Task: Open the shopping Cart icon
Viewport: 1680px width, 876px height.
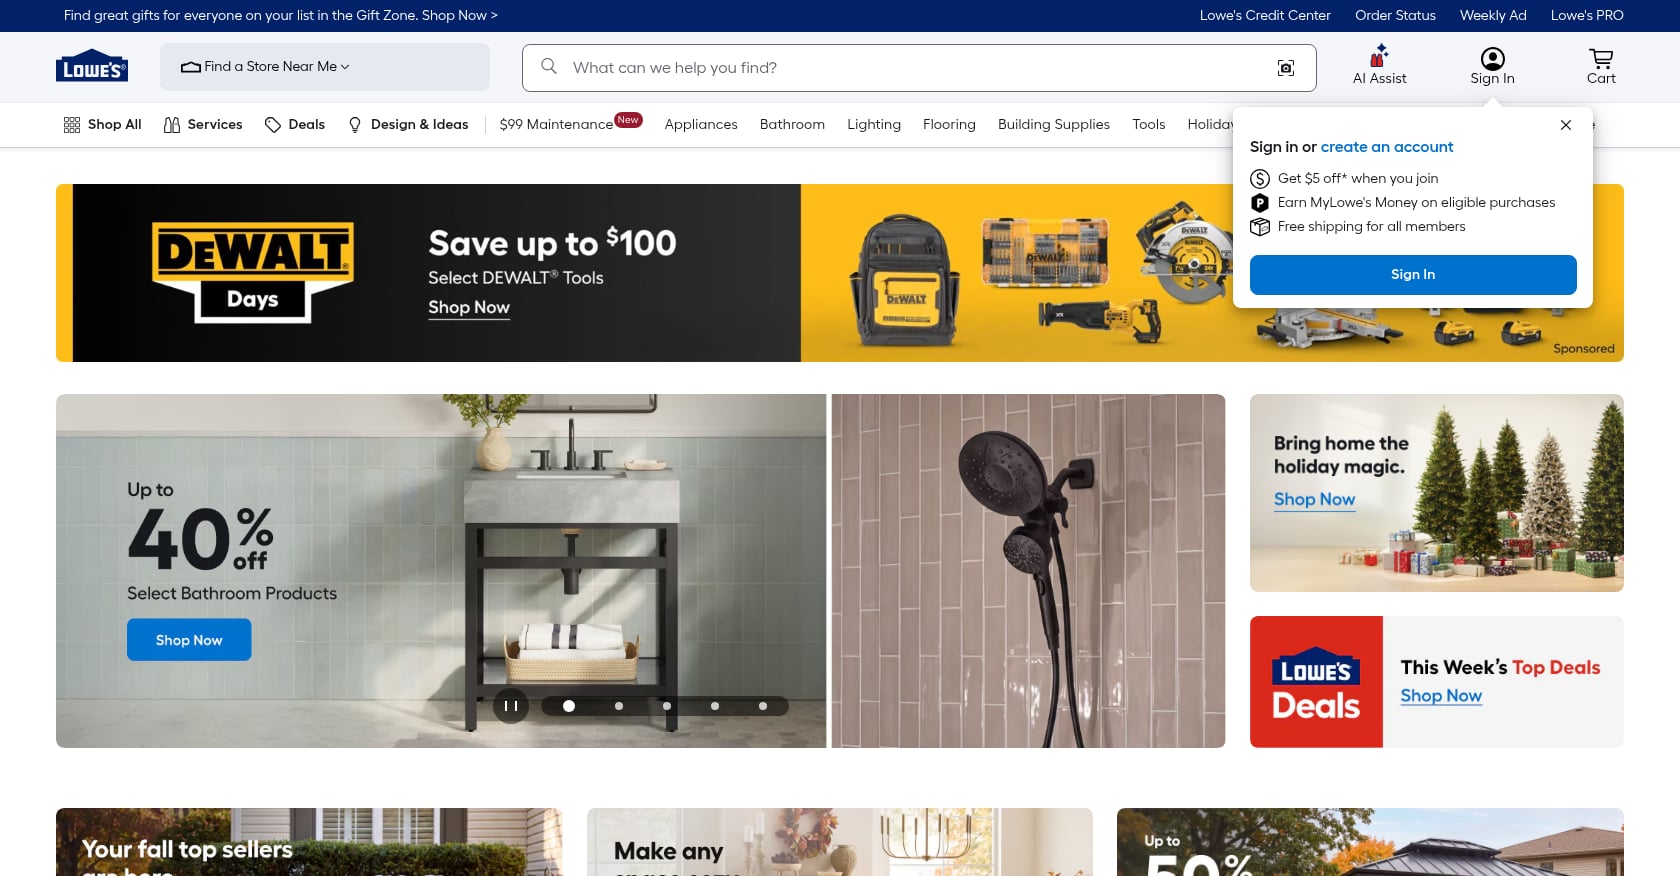Action: tap(1601, 66)
